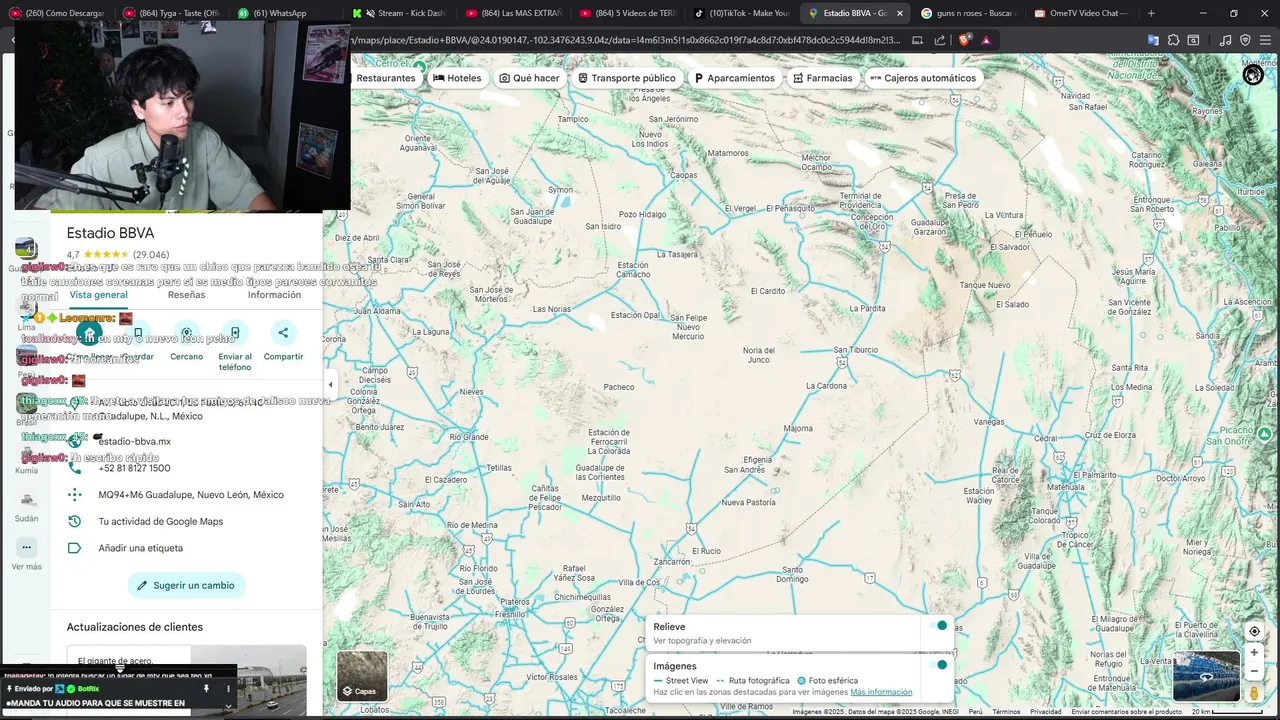
Task: Zoom in with the map plus button
Action: point(1254,652)
